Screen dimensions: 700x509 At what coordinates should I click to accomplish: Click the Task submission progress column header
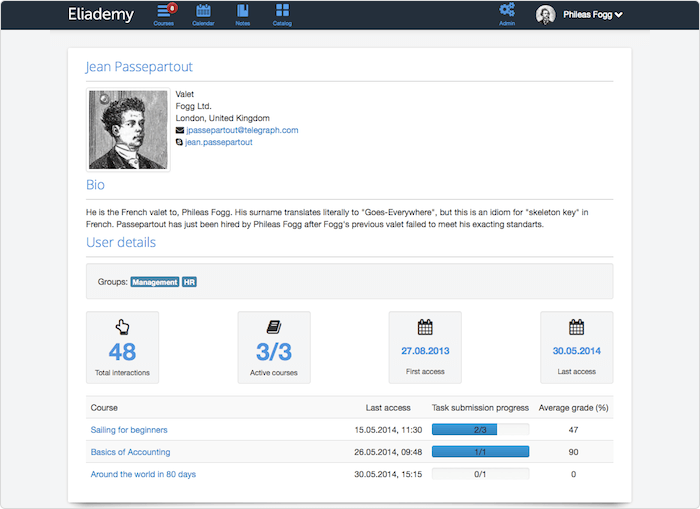click(x=480, y=408)
